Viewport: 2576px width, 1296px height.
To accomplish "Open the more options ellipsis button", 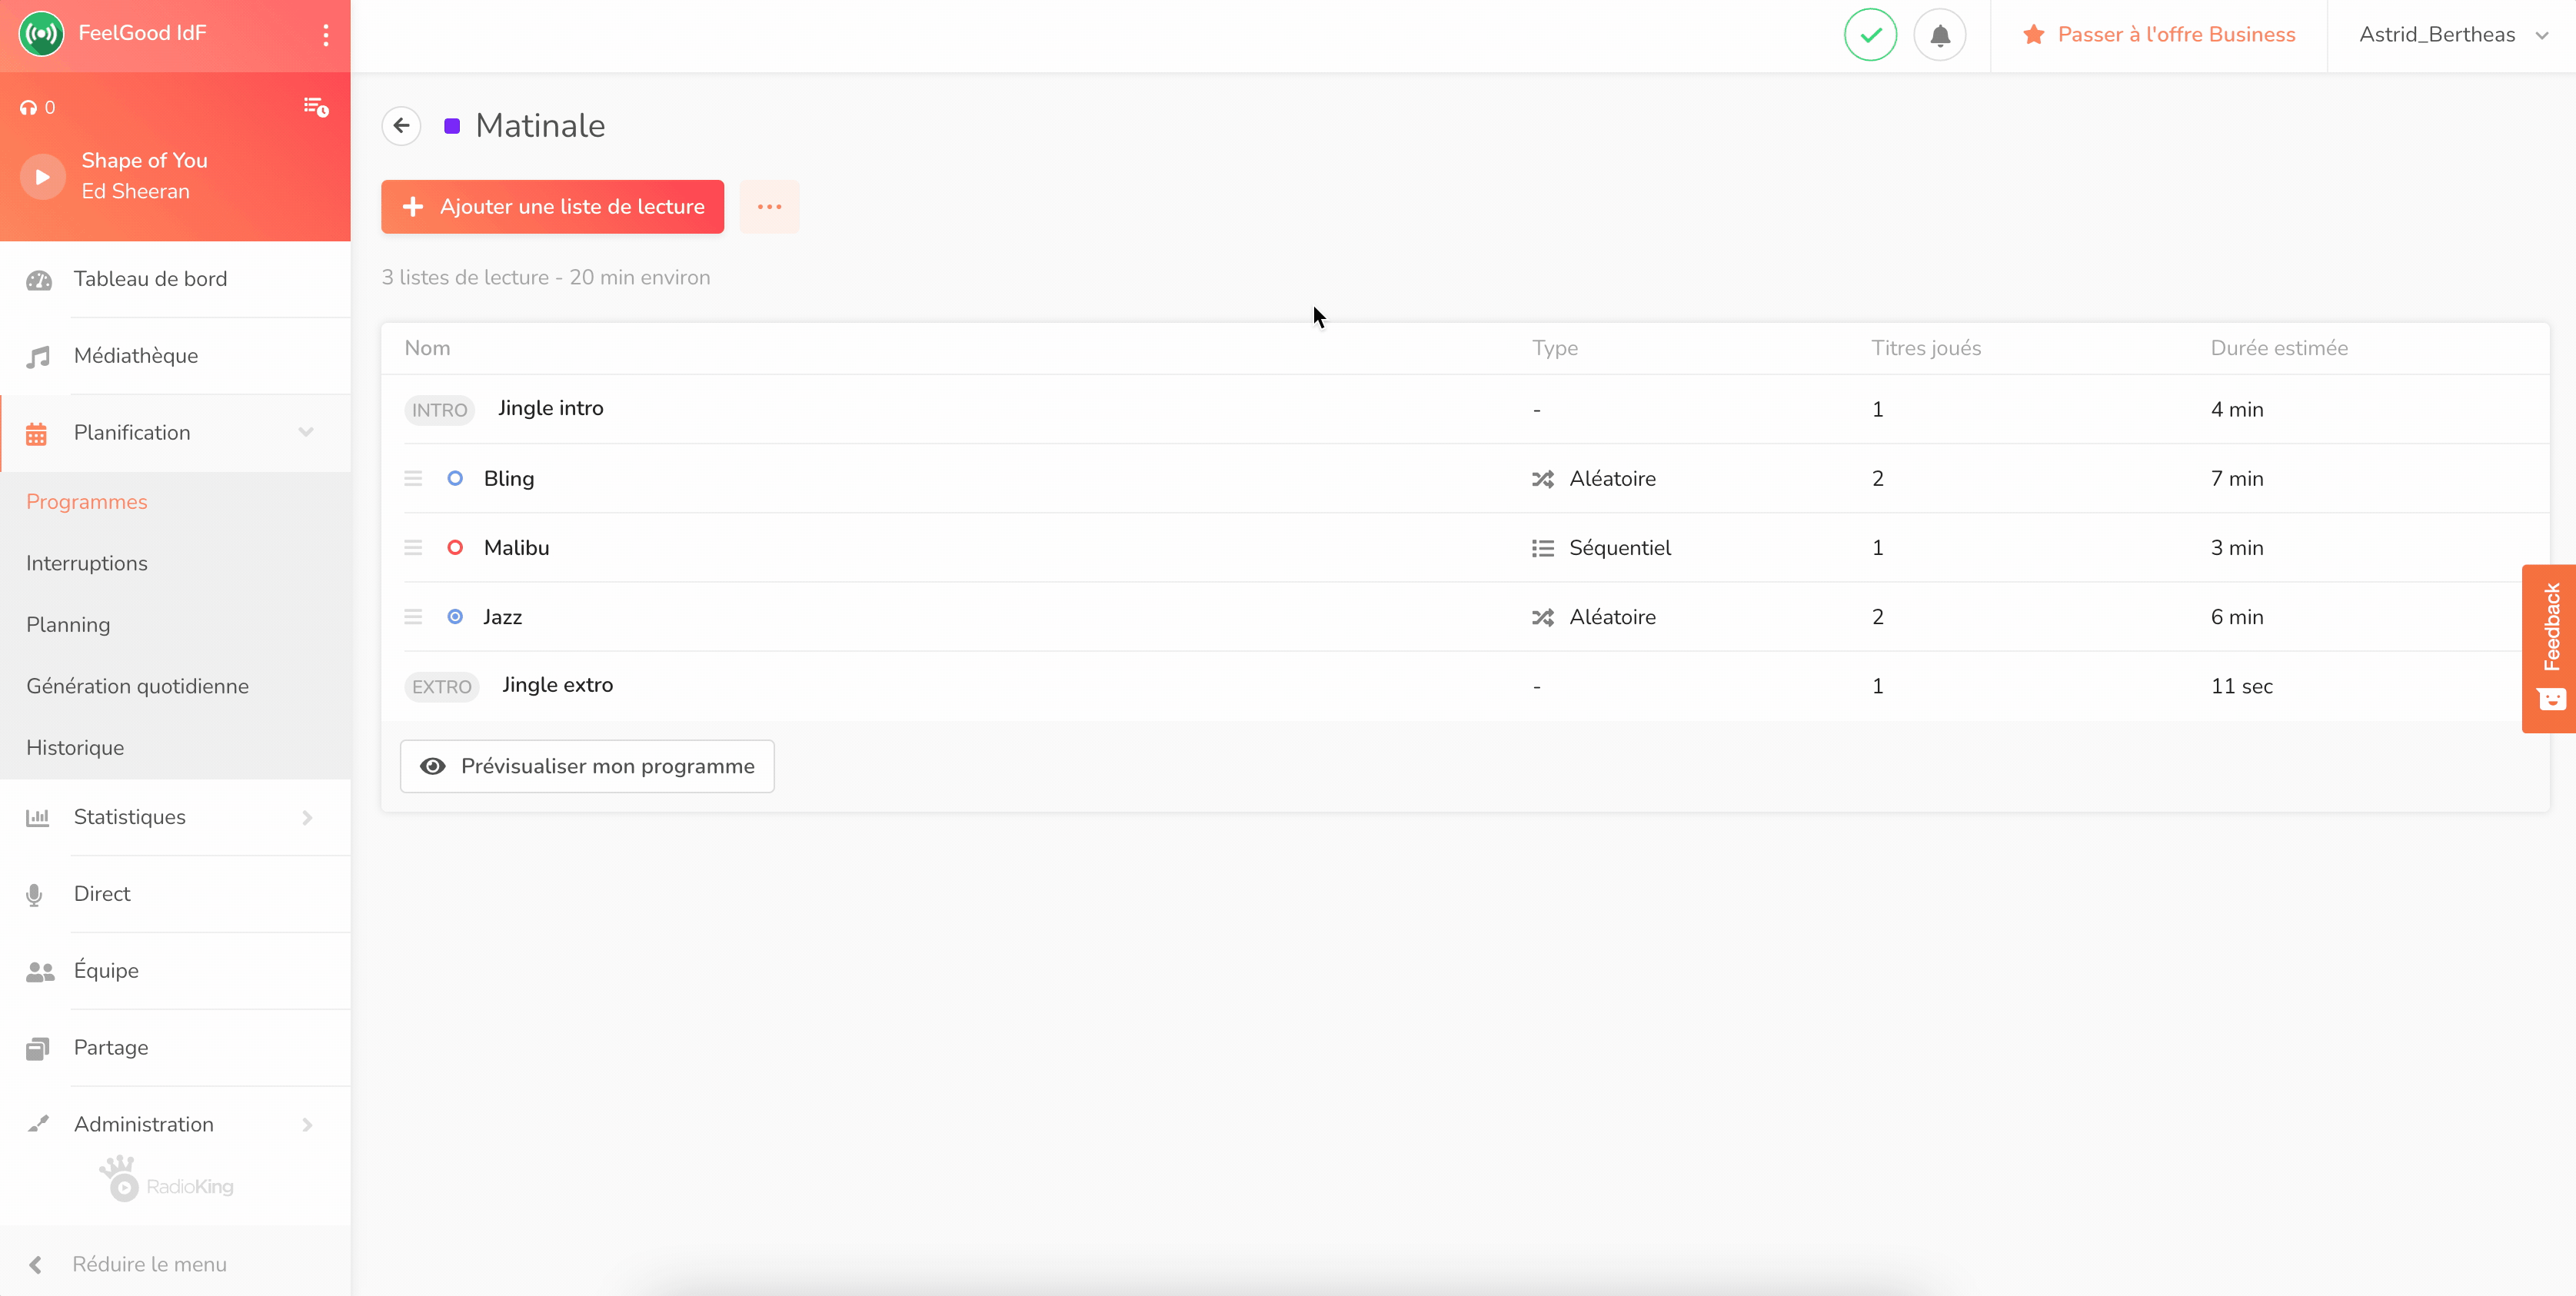I will 769,207.
